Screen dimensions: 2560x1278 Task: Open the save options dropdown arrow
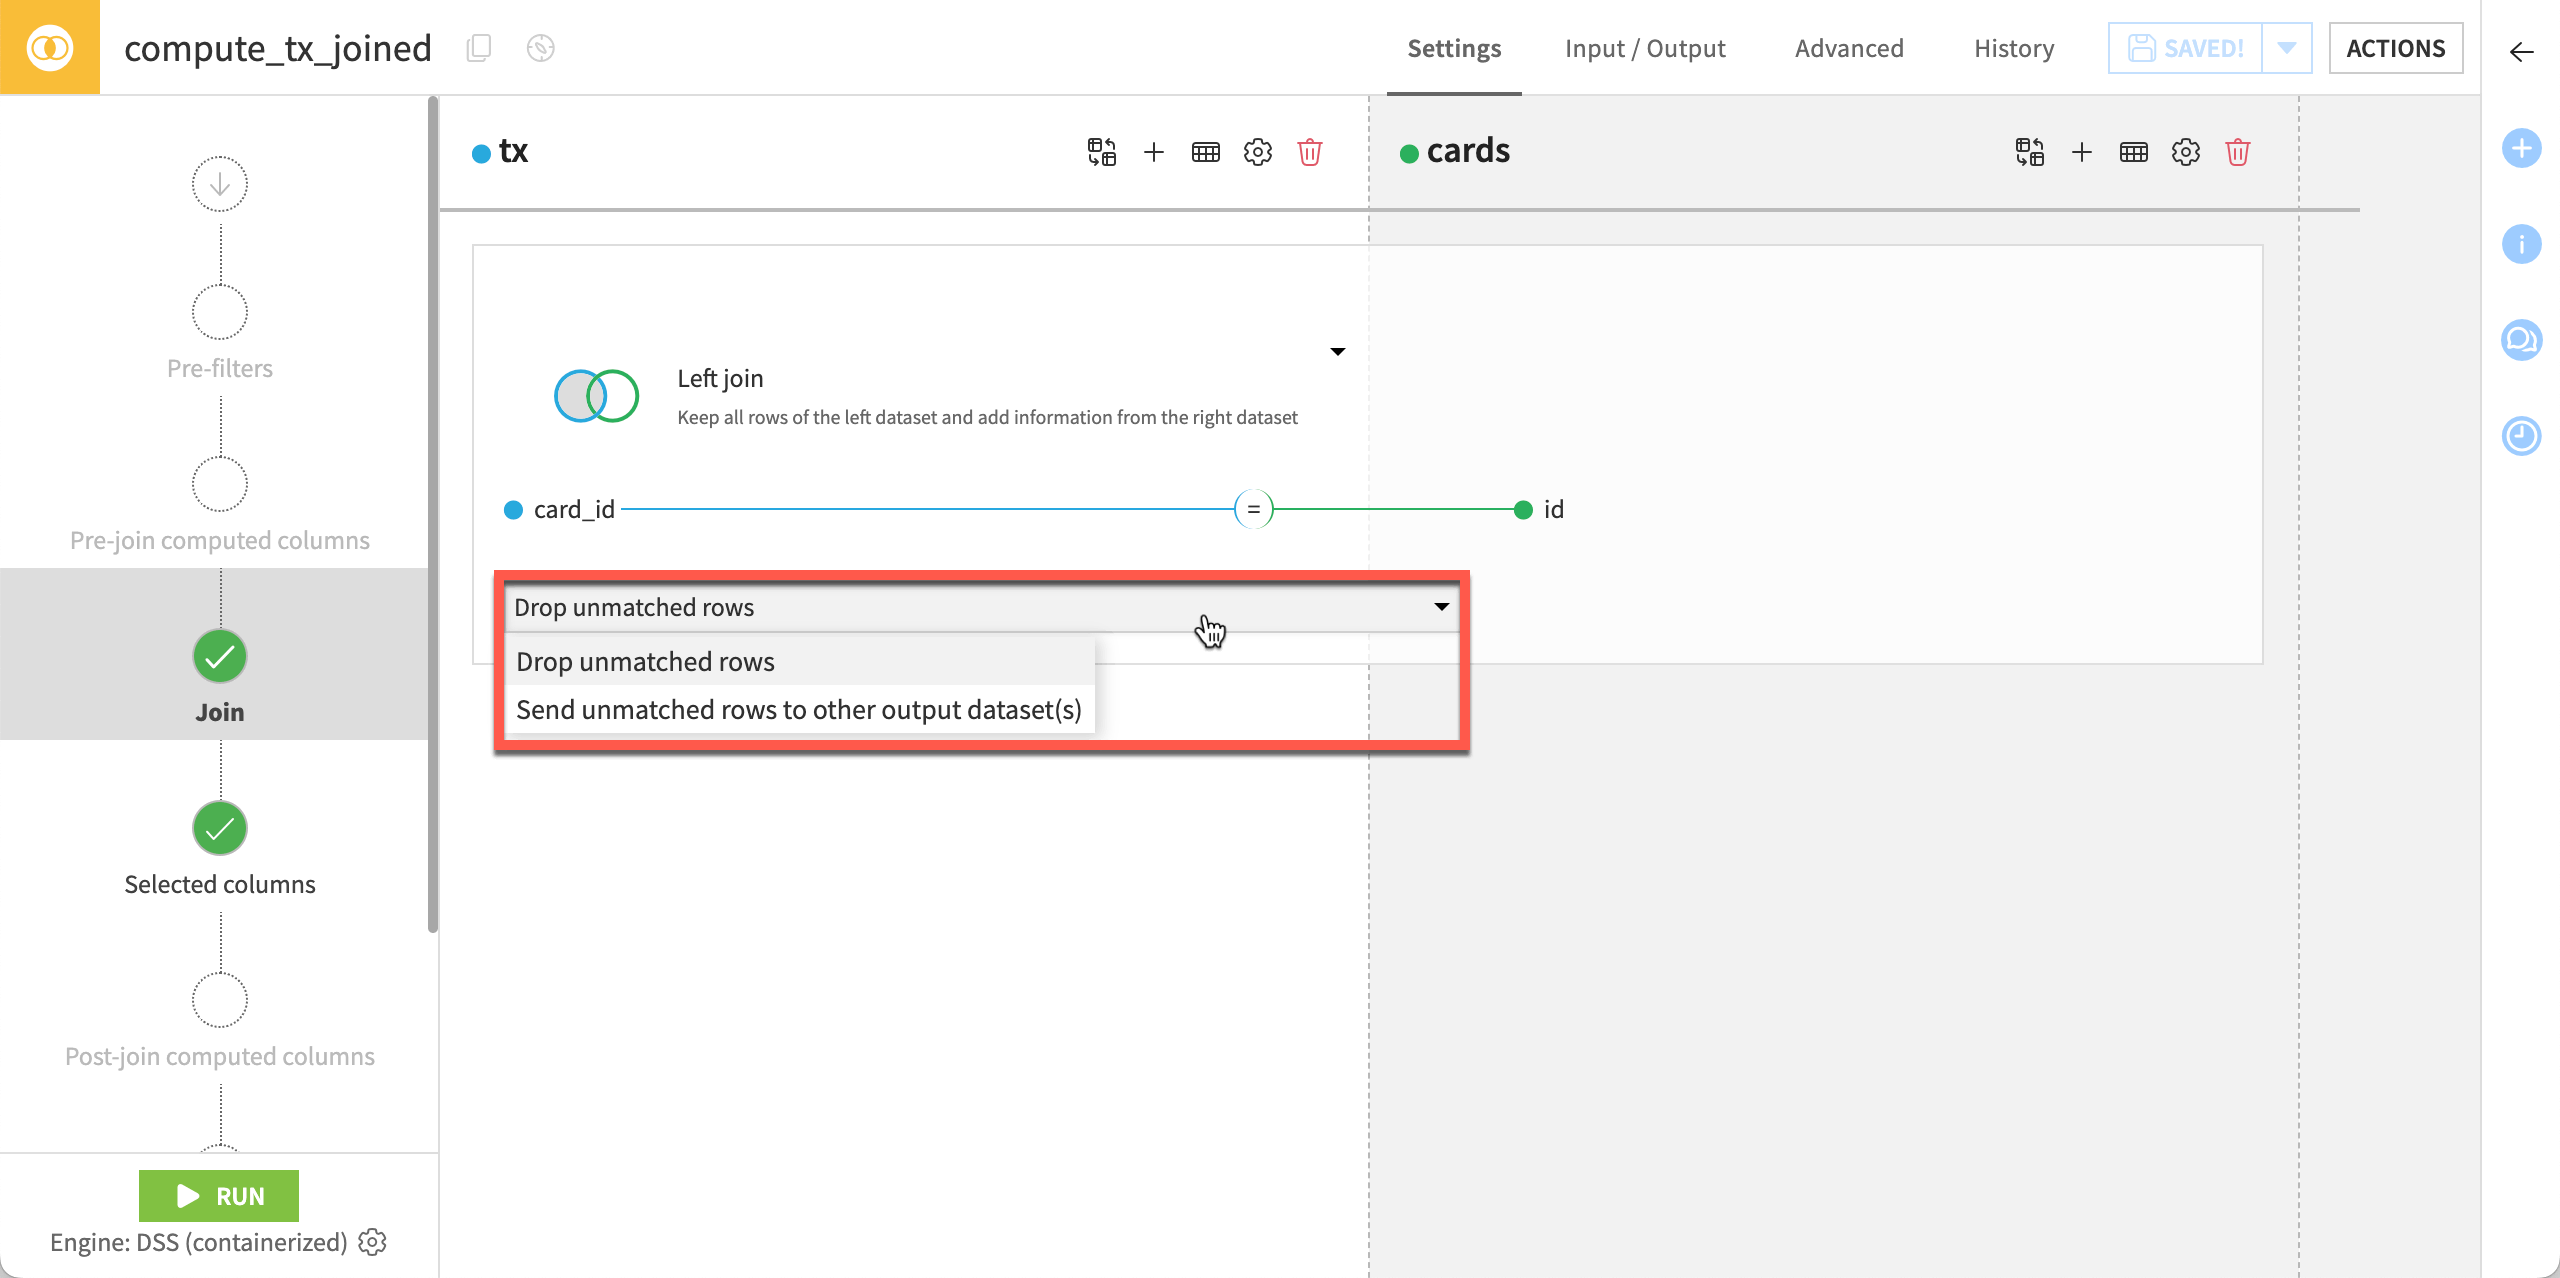tap(2287, 47)
